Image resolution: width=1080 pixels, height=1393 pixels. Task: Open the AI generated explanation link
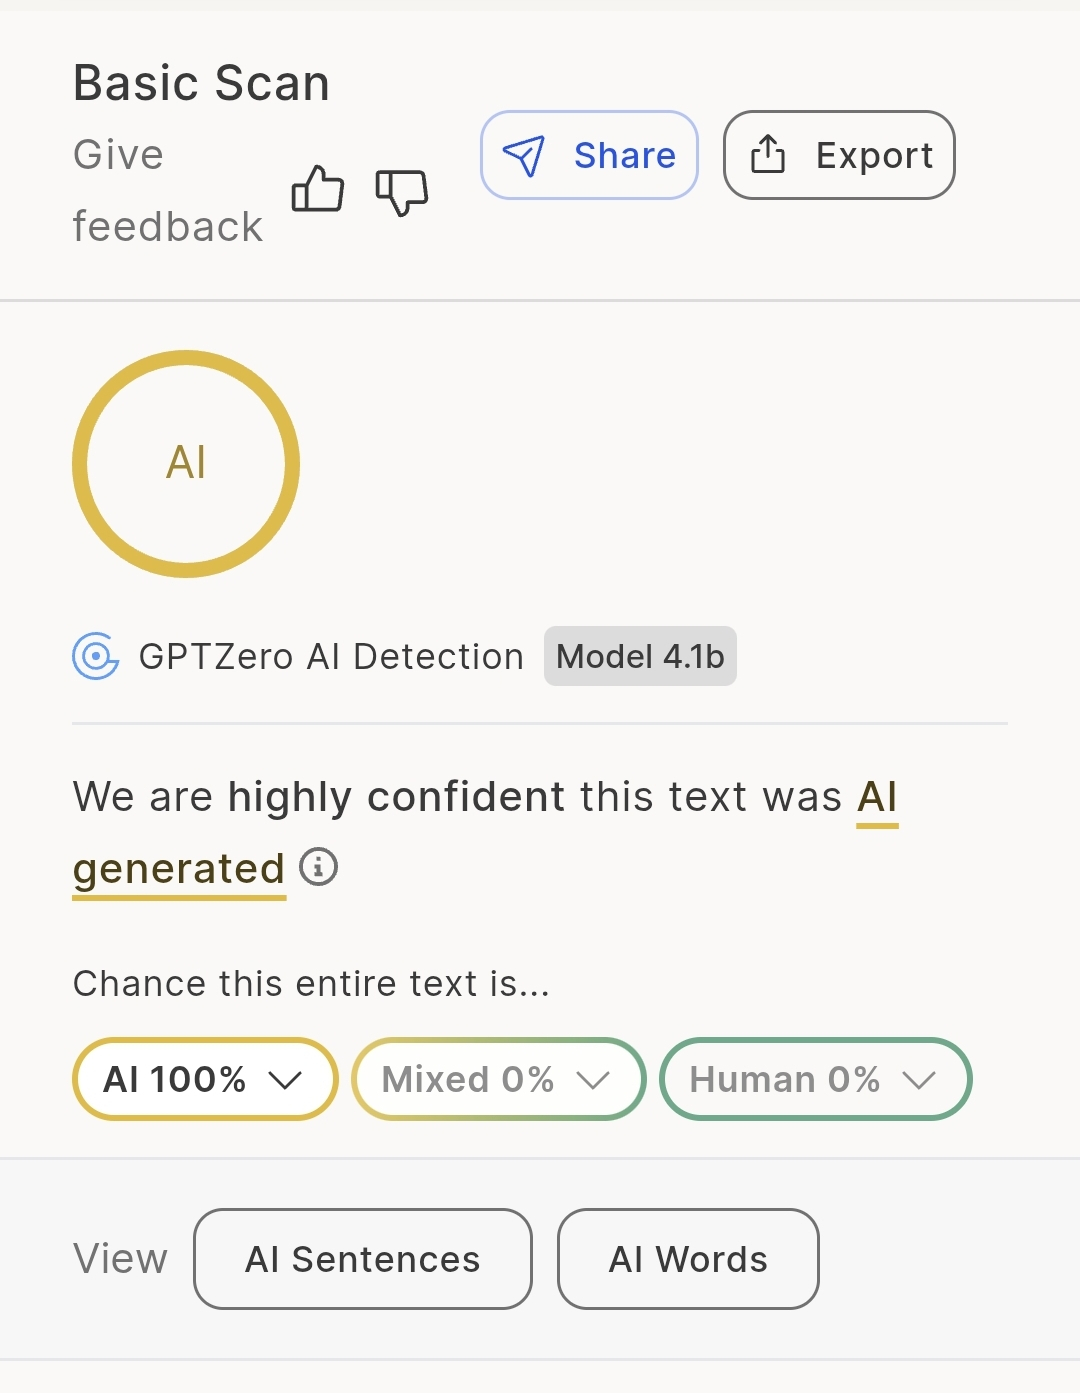pos(178,868)
